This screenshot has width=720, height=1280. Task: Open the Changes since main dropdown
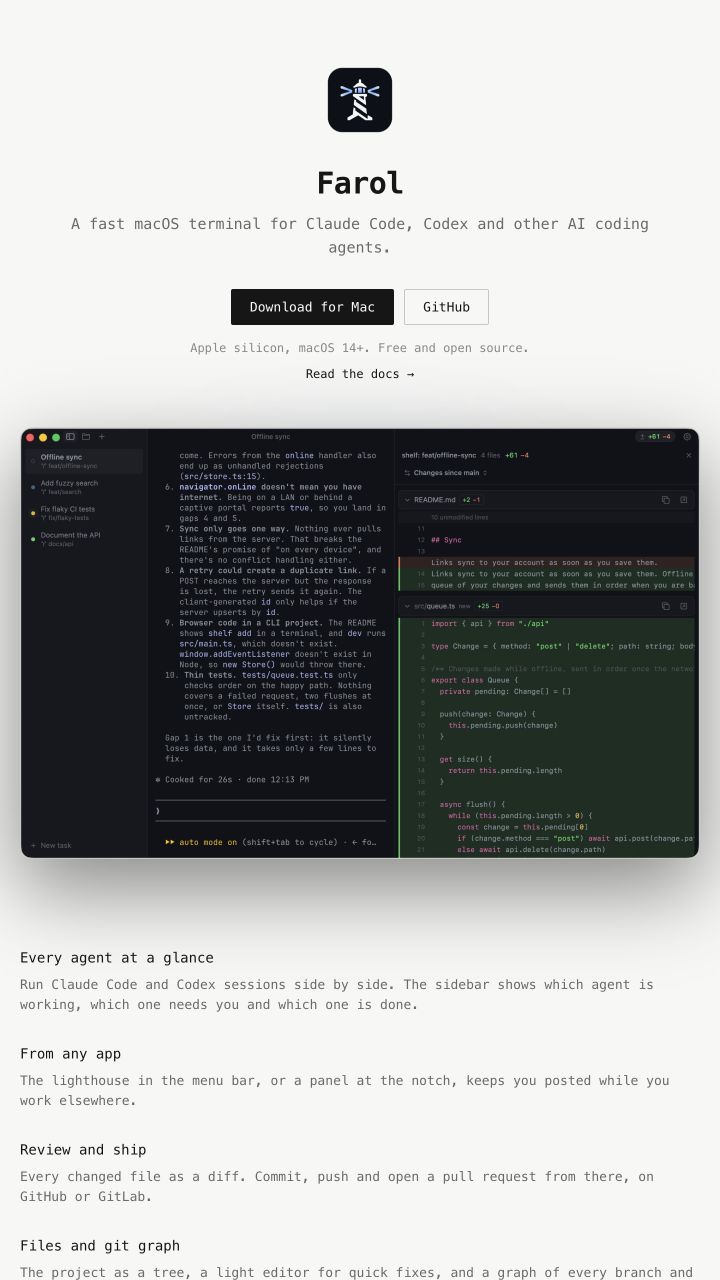tap(445, 473)
